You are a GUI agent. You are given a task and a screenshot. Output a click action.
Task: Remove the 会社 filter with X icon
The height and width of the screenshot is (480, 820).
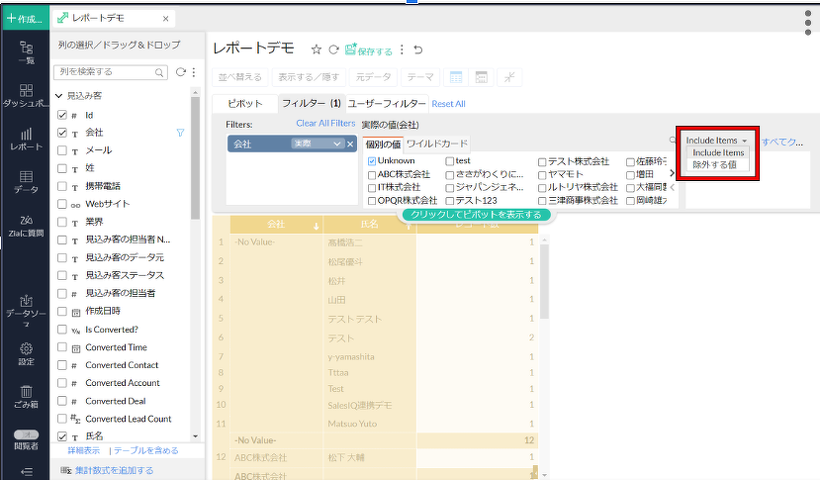[350, 144]
